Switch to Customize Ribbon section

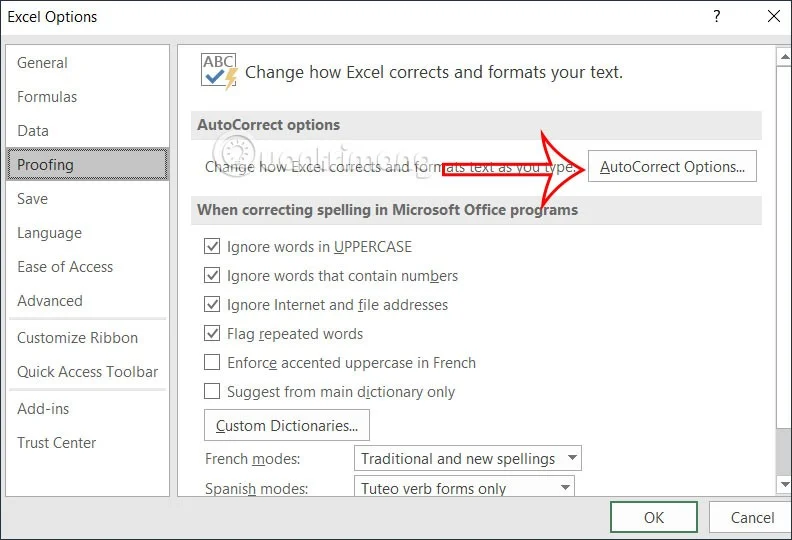click(77, 337)
